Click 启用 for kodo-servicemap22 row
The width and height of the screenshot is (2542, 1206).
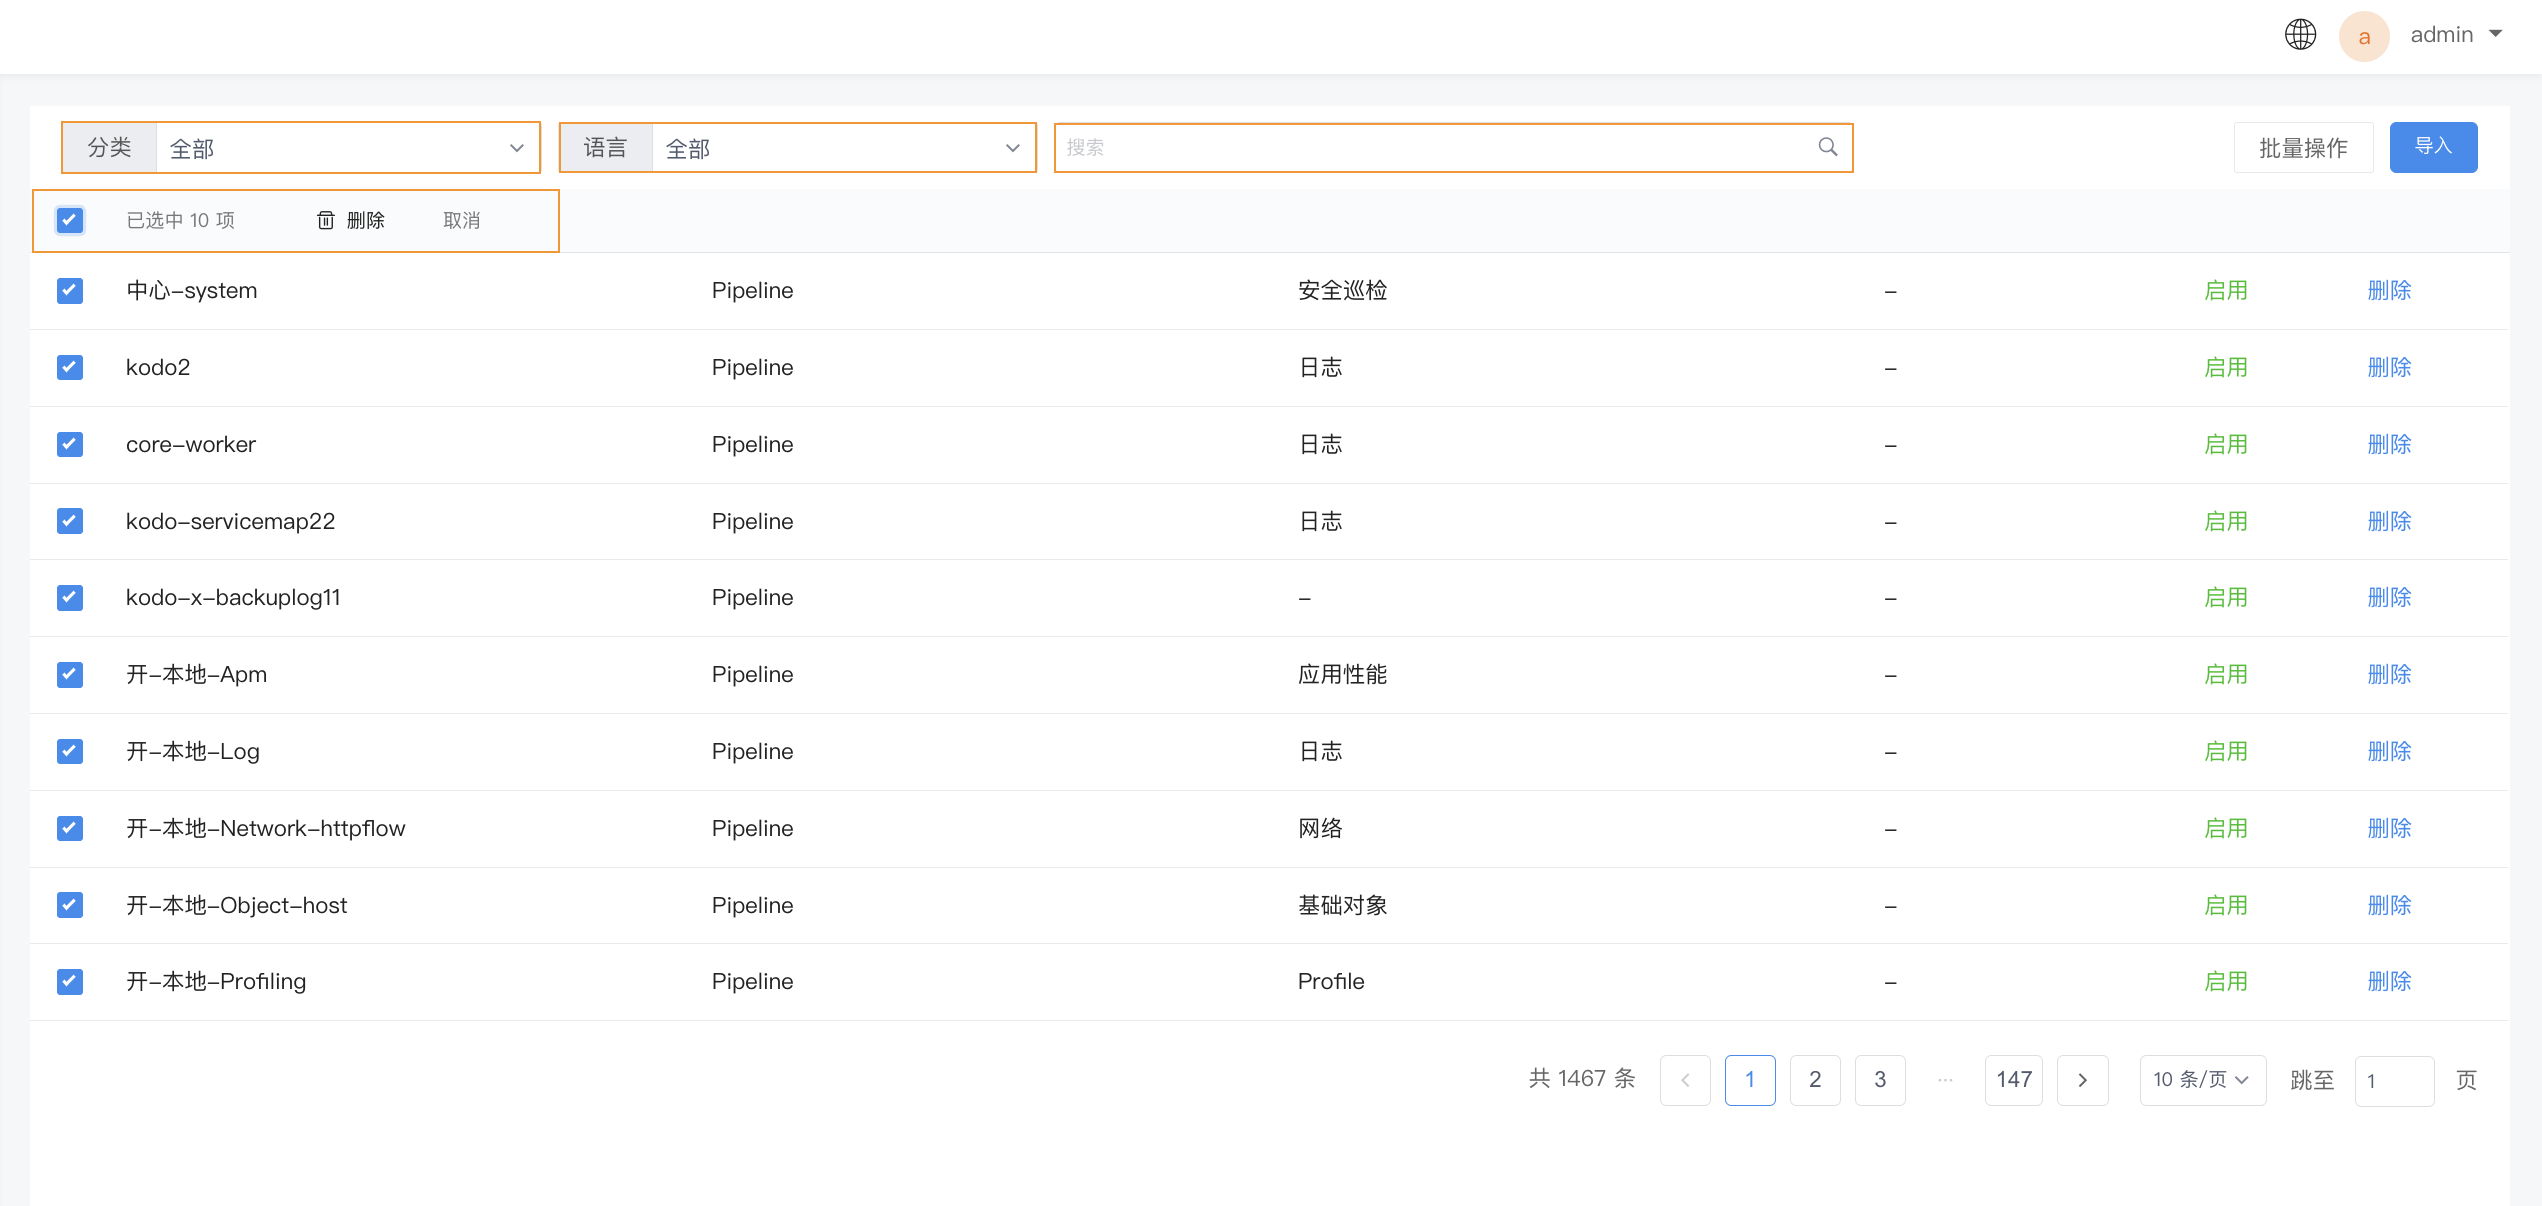2226,521
